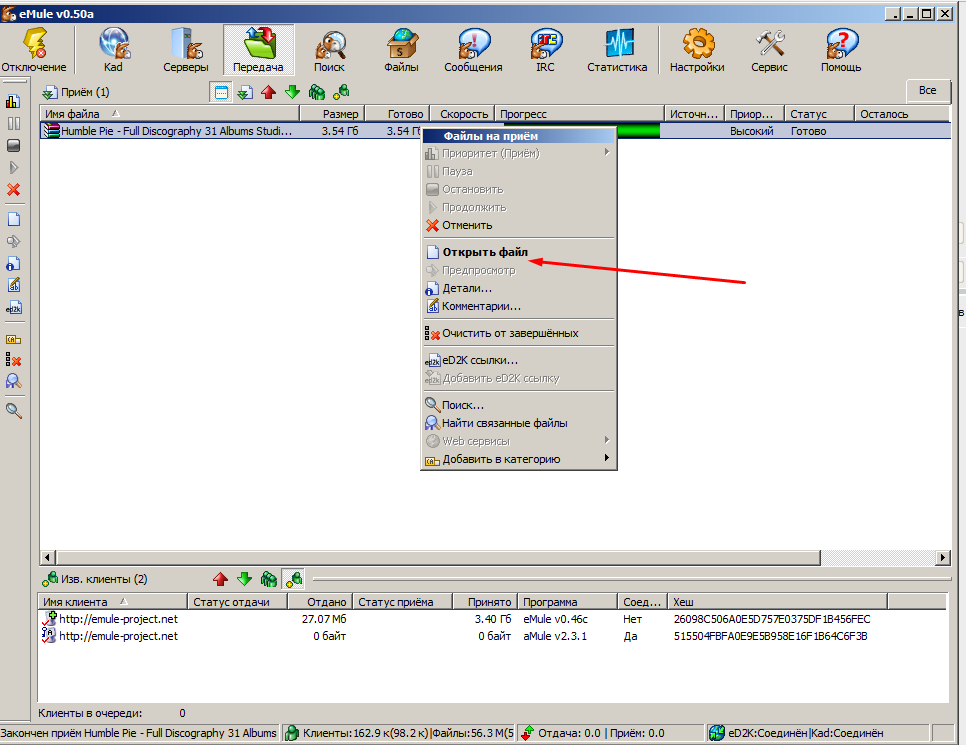Choose Открыть файл in context menu
The width and height of the screenshot is (966, 745).
(519, 252)
